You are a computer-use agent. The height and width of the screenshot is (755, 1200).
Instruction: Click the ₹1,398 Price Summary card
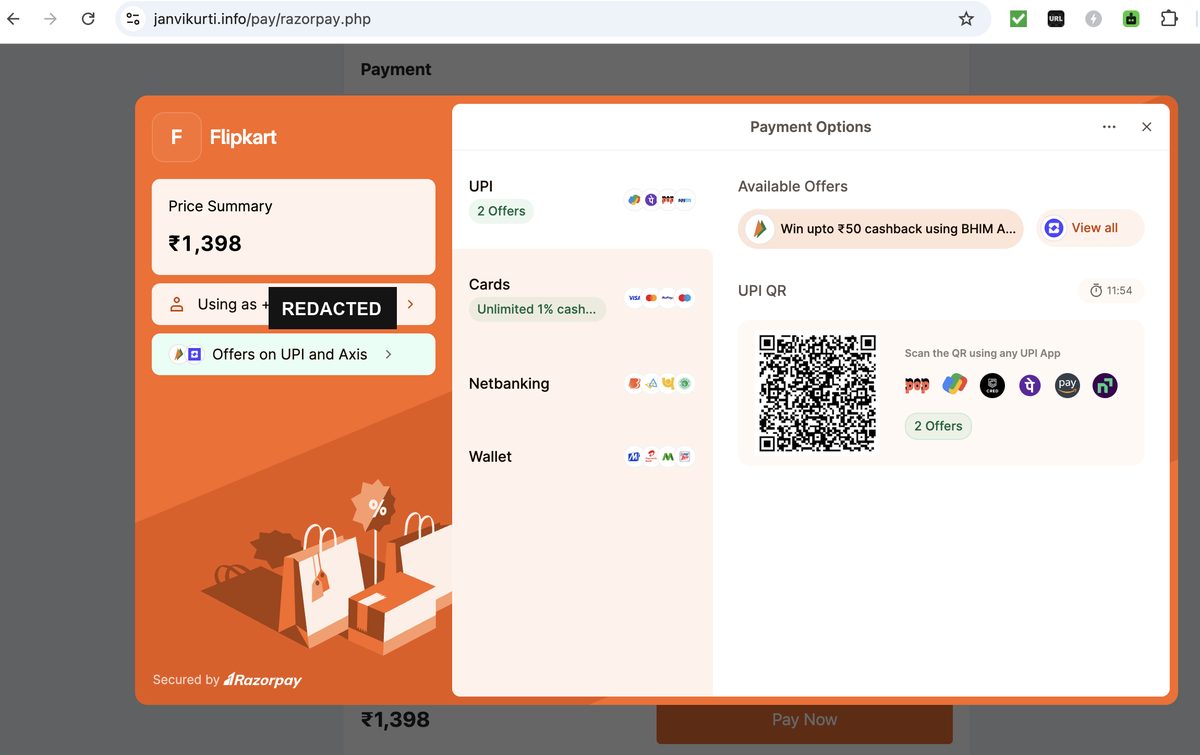[x=293, y=227]
